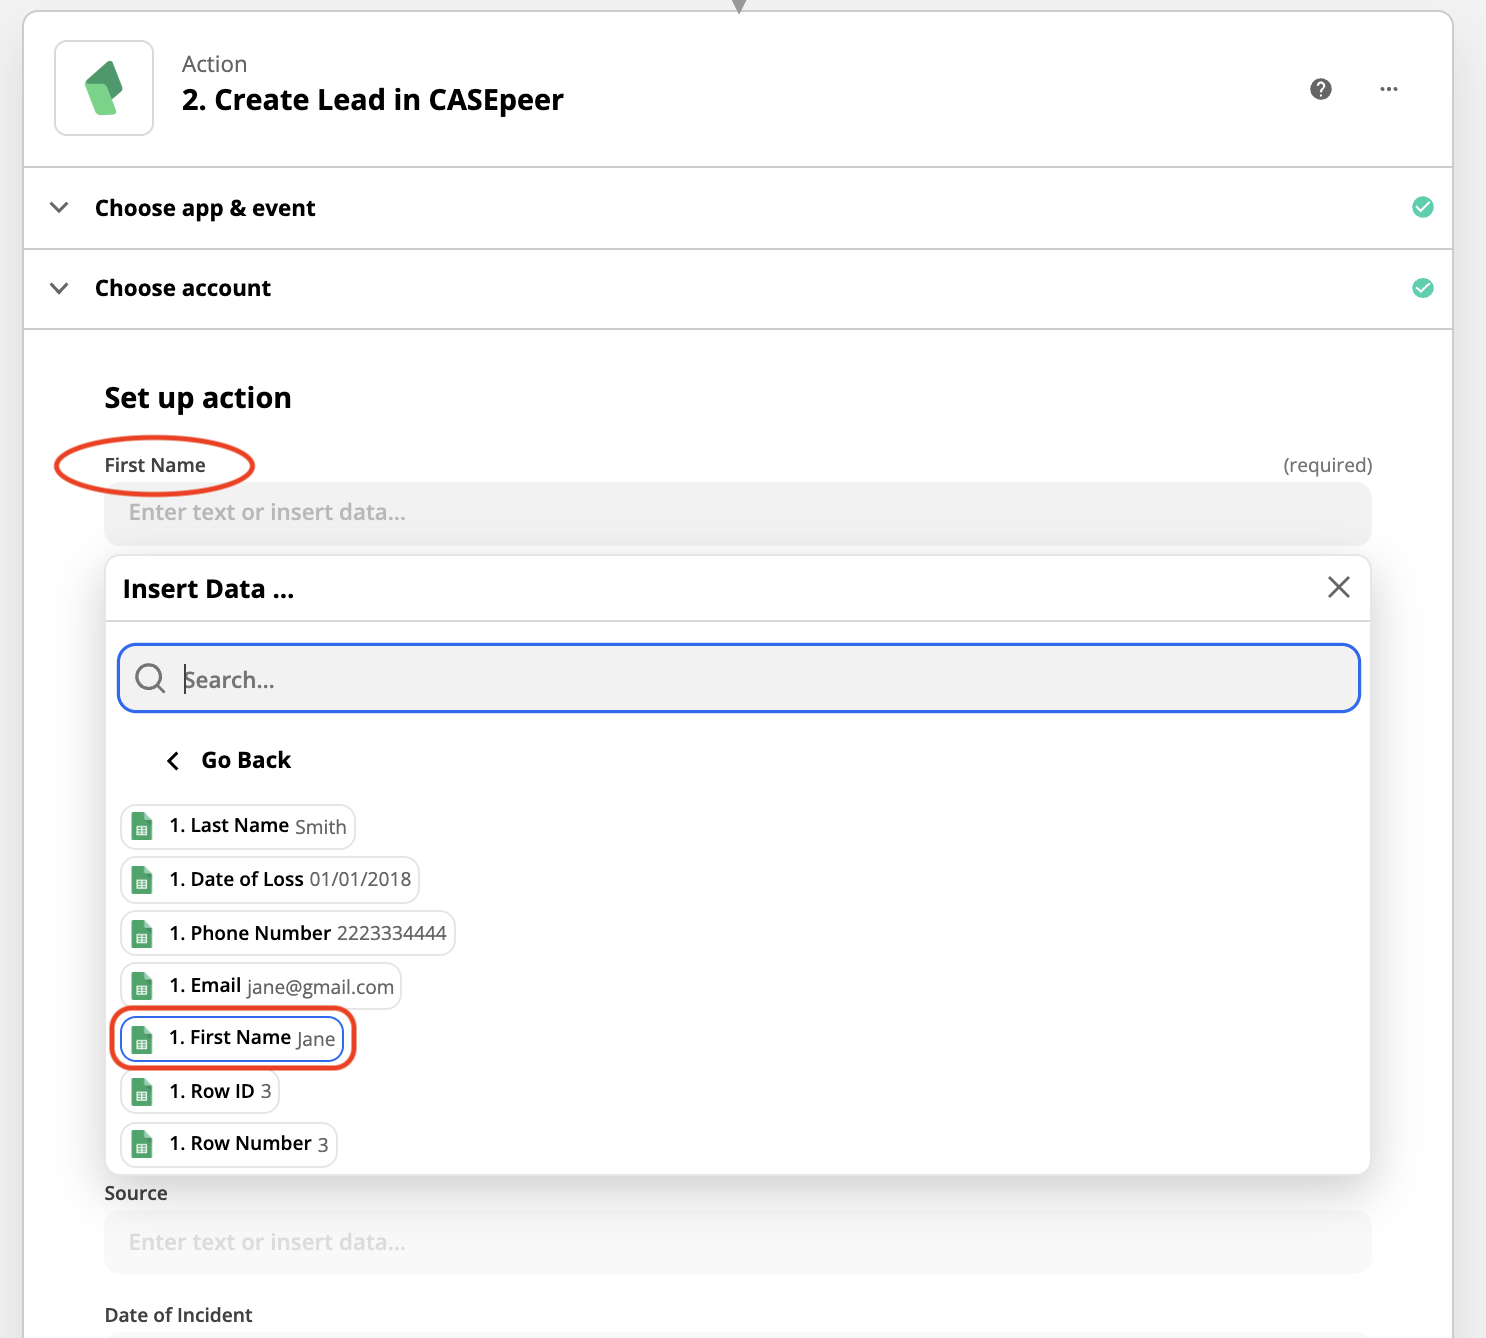1486x1338 pixels.
Task: Insert the Date of Loss 01/01/2018 pill
Action: point(270,880)
